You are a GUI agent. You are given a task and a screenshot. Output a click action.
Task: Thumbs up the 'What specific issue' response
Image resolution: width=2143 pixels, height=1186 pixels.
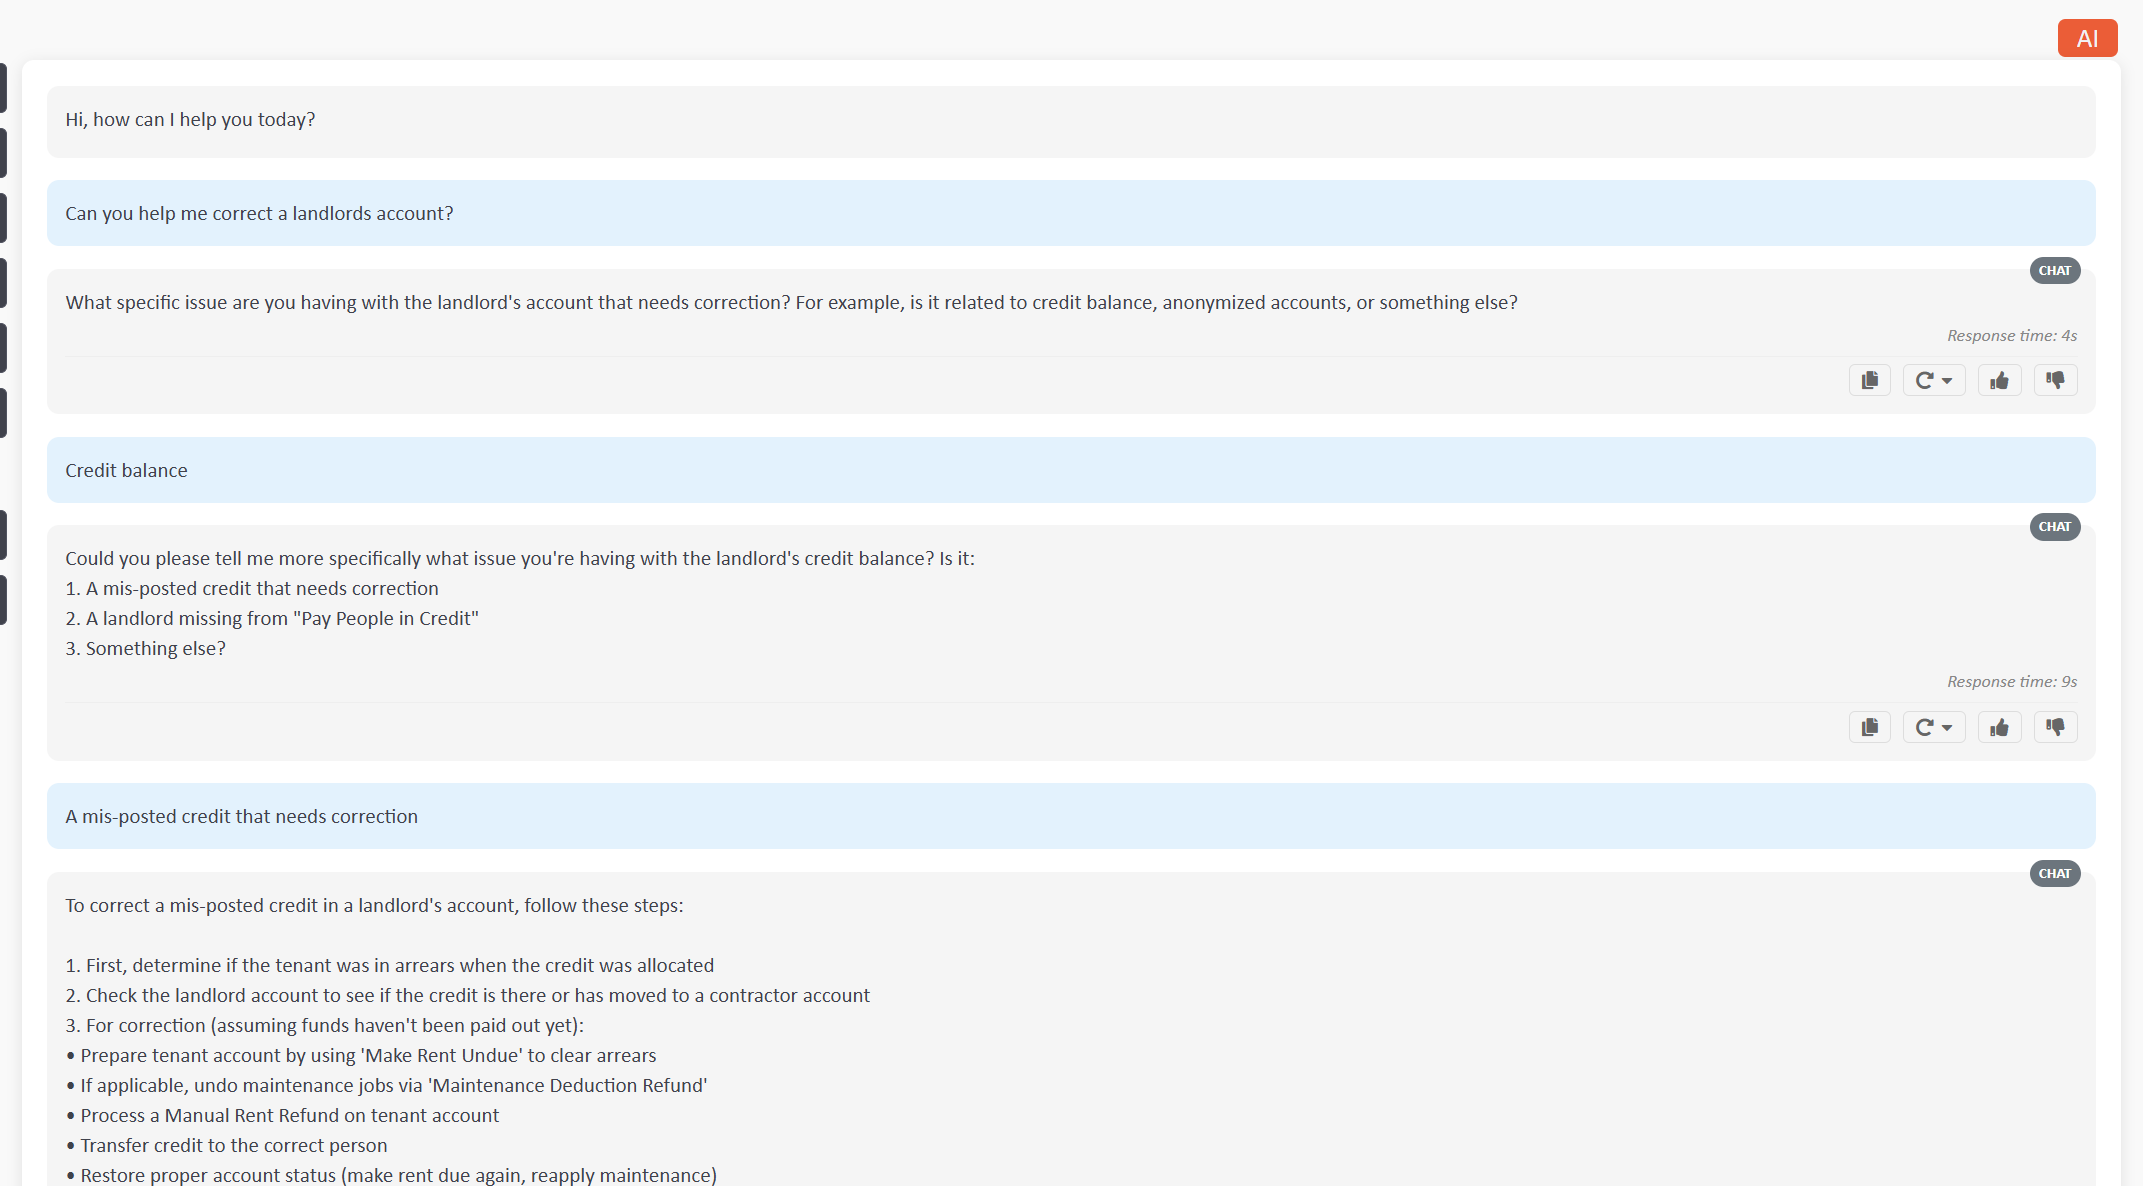tap(1999, 380)
